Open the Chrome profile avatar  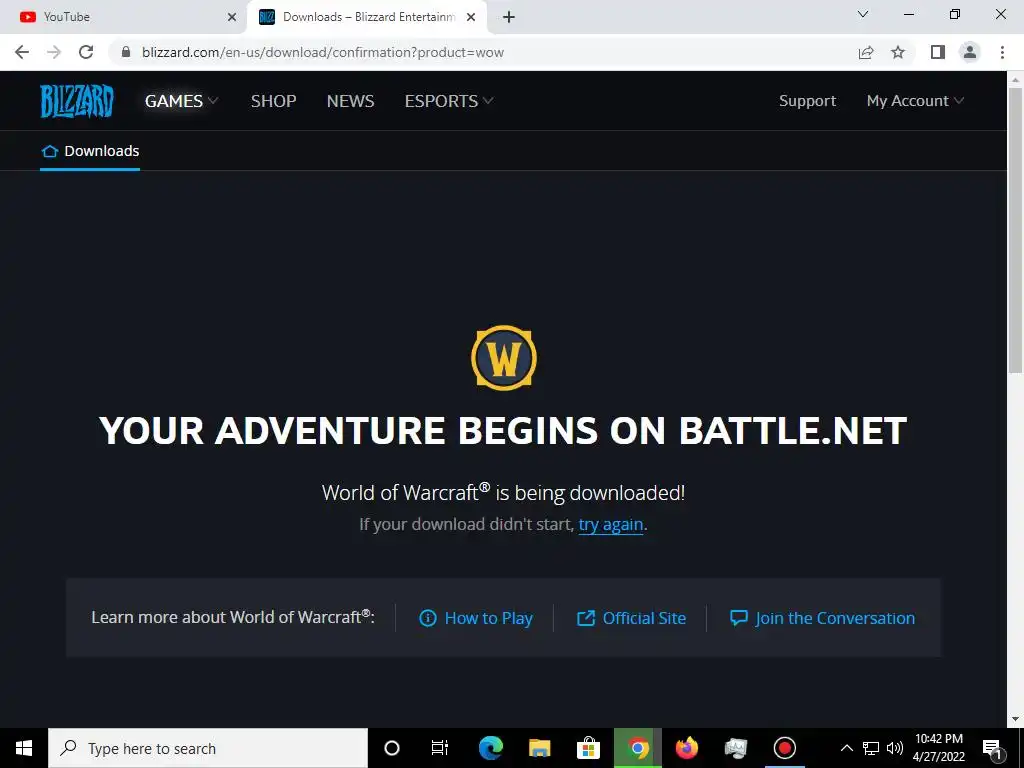(970, 52)
